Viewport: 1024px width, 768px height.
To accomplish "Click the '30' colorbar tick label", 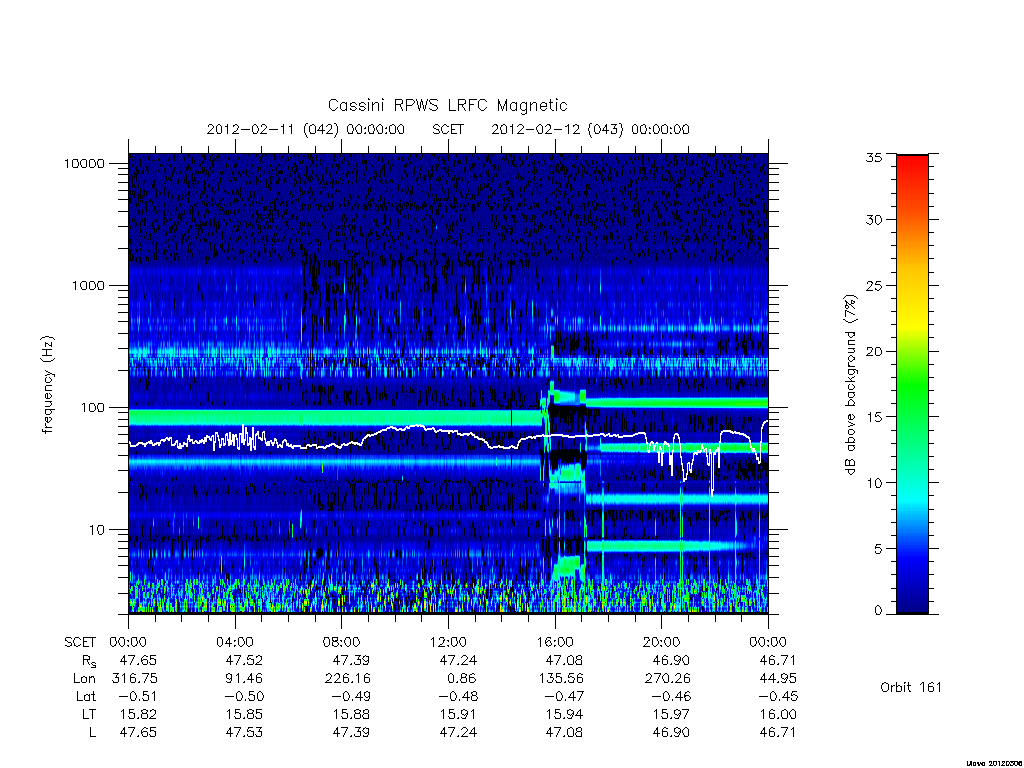I will [x=873, y=219].
